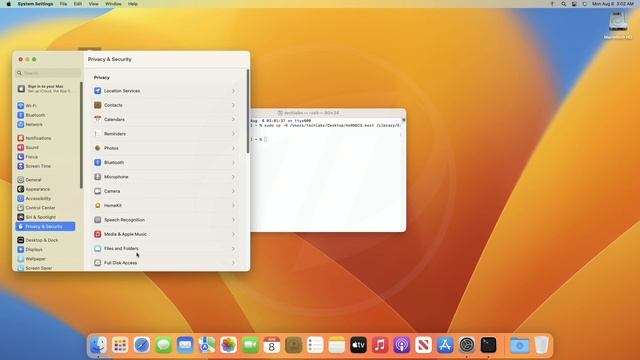Click the Files and Folders icon
This screenshot has width=640, height=360.
pyautogui.click(x=98, y=249)
